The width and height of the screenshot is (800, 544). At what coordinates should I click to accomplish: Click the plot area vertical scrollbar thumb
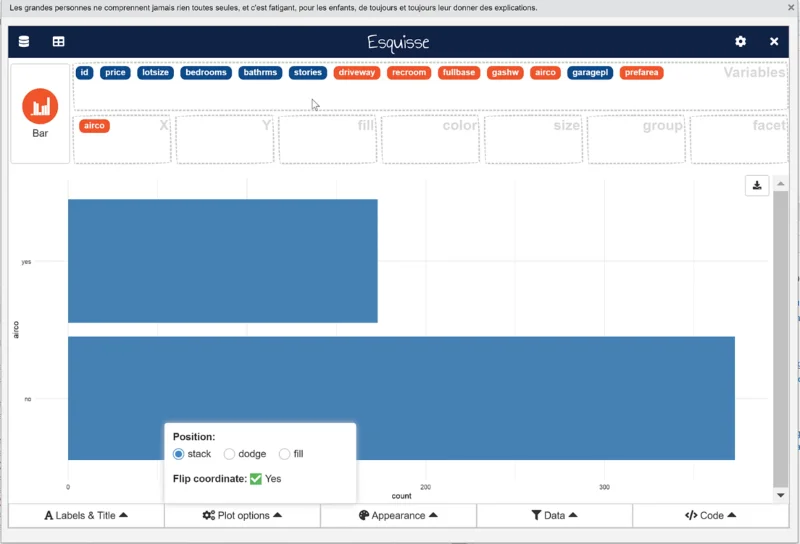(x=781, y=339)
